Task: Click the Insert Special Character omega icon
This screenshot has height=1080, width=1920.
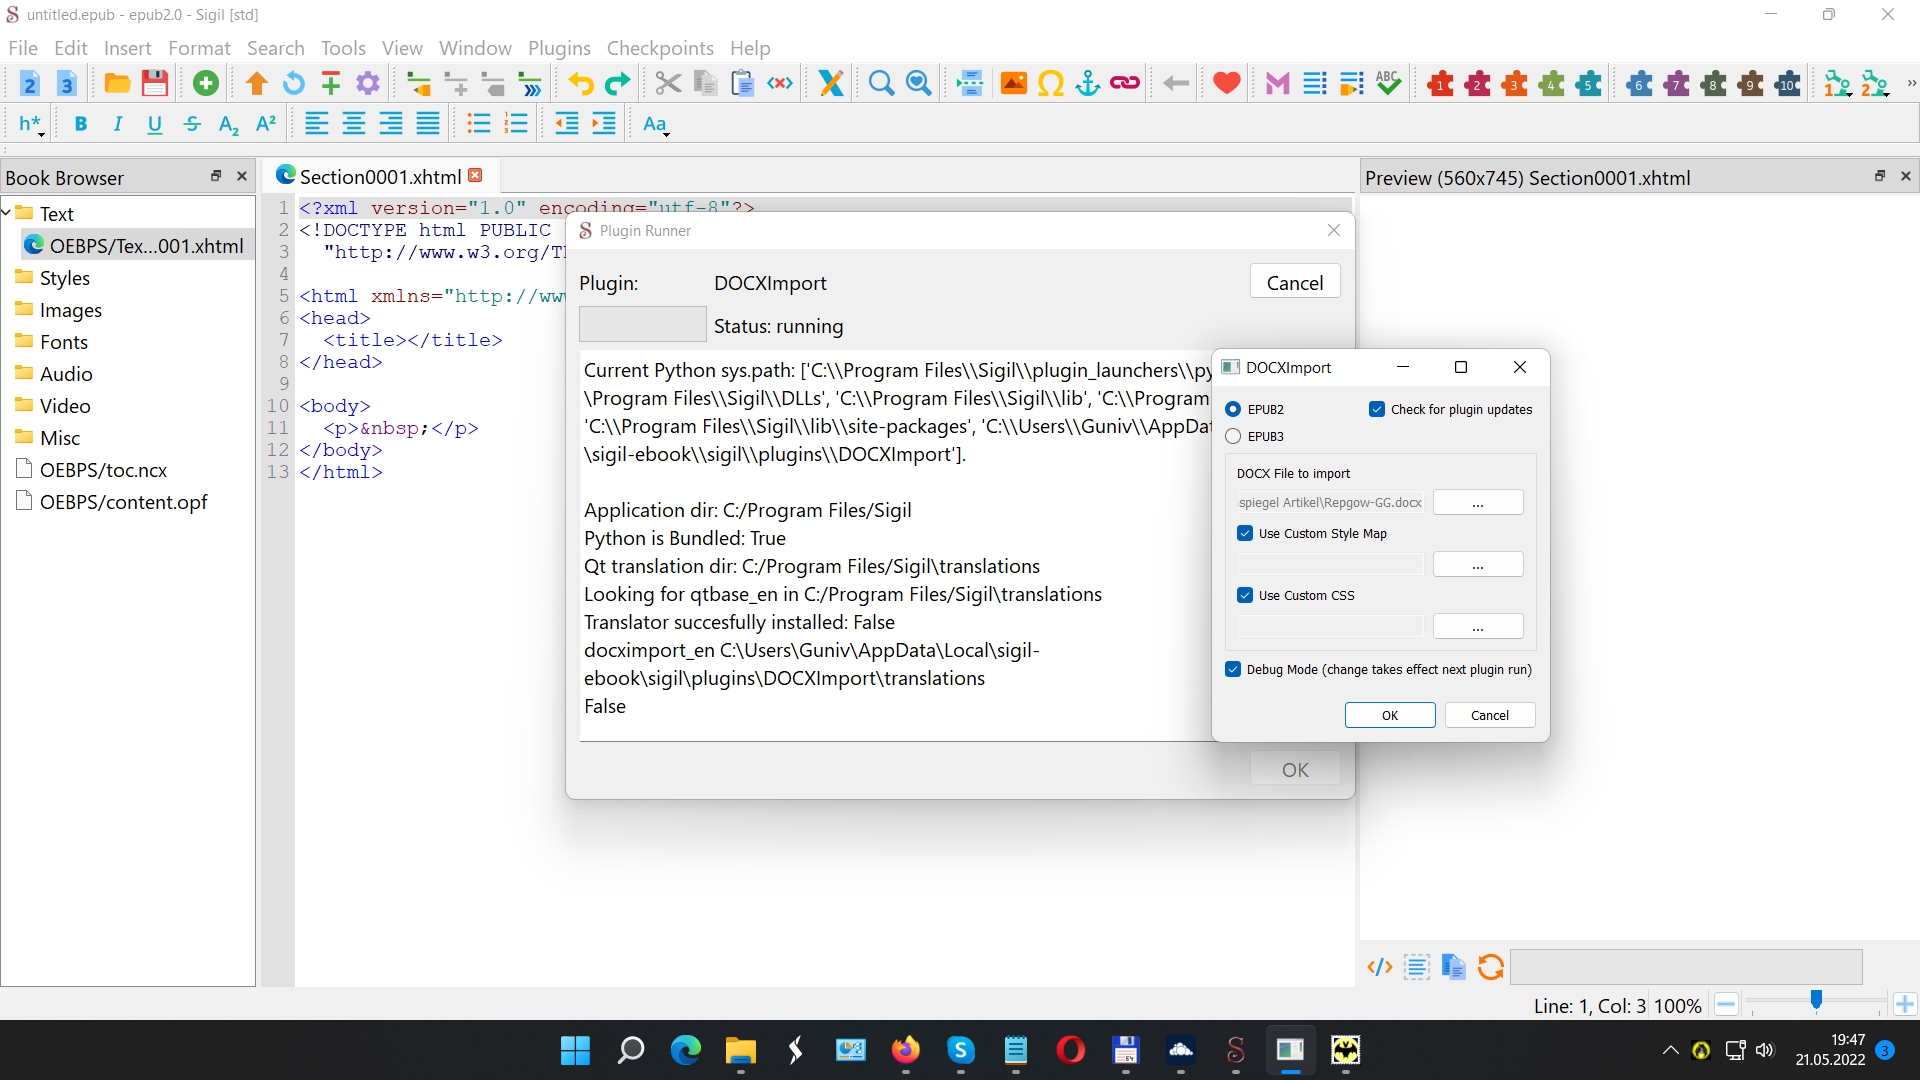Action: pyautogui.click(x=1050, y=84)
